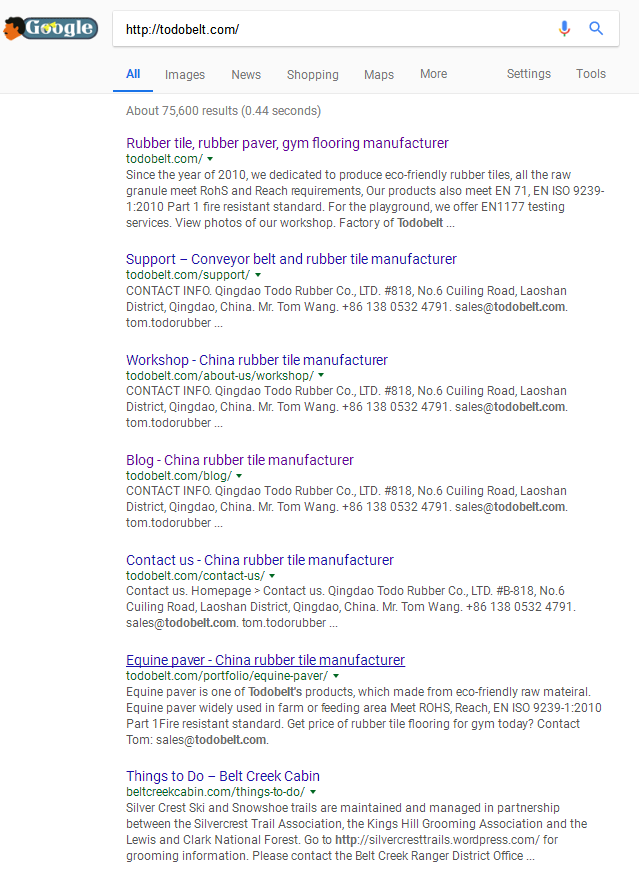Click the green URL todobelt.com/portfolio/equine-paver/
The width and height of the screenshot is (639, 880).
[x=227, y=676]
